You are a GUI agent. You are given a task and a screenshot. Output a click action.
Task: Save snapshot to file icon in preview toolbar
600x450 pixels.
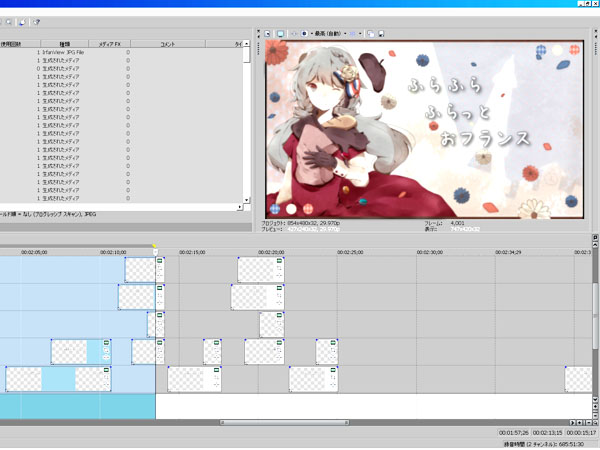pos(381,34)
